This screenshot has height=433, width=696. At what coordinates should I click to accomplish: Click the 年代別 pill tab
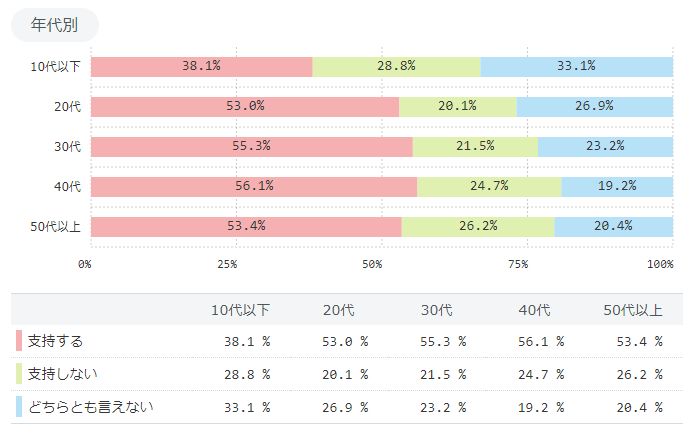click(55, 25)
